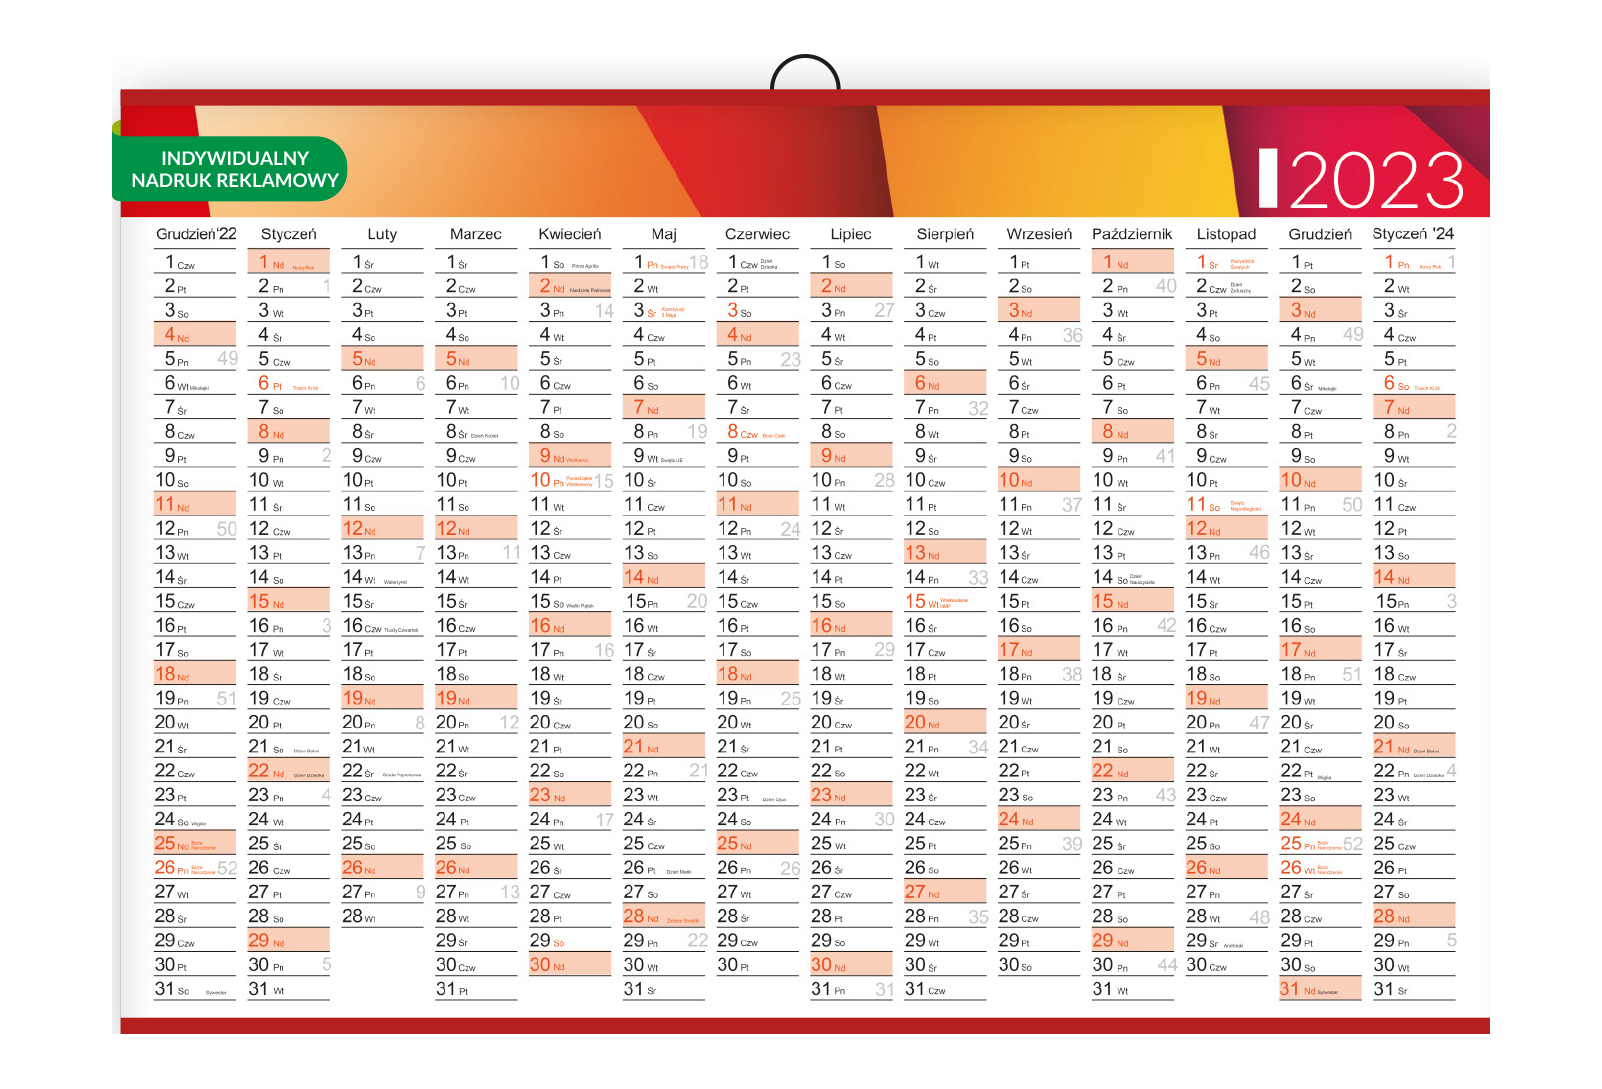Click 25 Nd in Grudzień'22 column
The height and width of the screenshot is (1089, 1602).
pyautogui.click(x=195, y=844)
